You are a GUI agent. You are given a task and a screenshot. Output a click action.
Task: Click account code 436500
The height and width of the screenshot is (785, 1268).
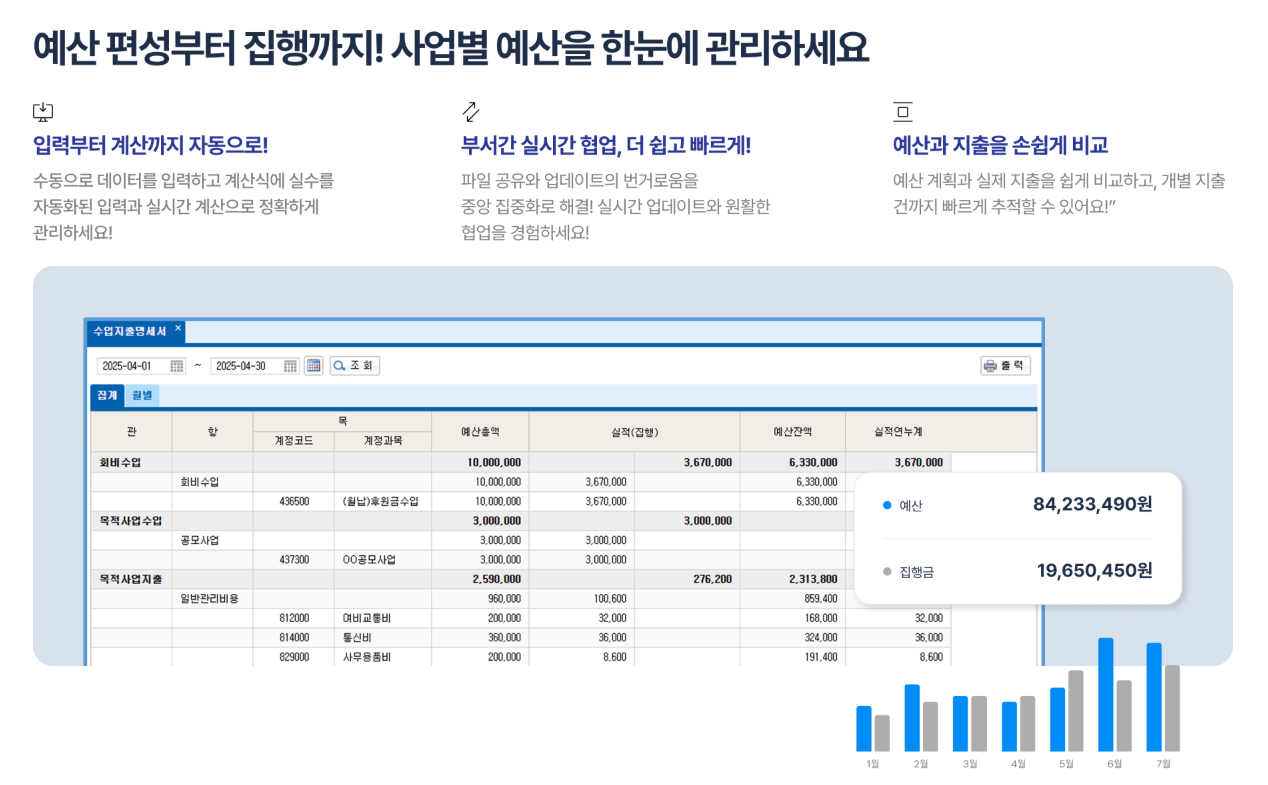(294, 502)
